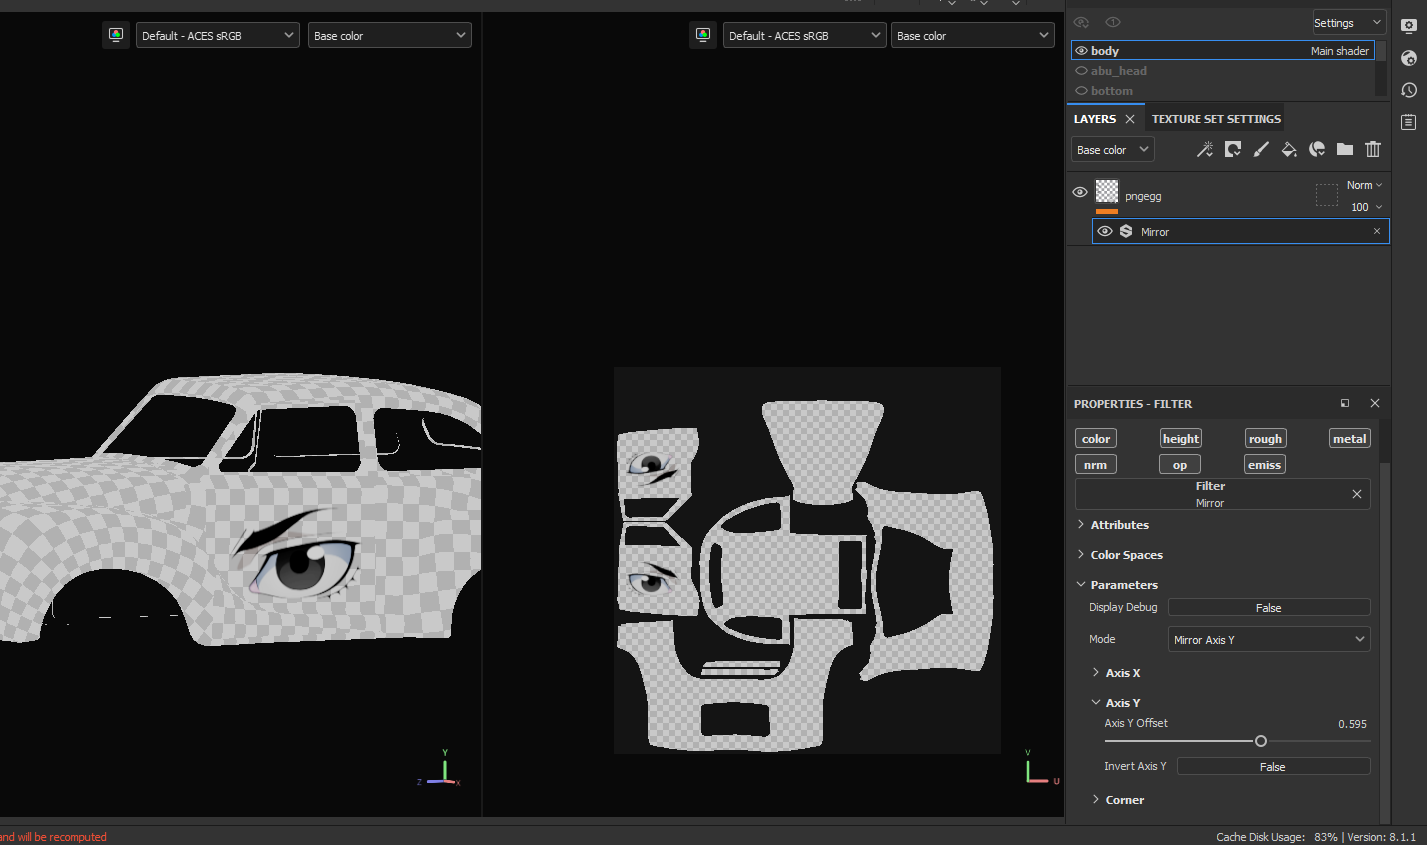1427x845 pixels.
Task: Click the Axis Y Offset slider handle
Action: [1261, 741]
